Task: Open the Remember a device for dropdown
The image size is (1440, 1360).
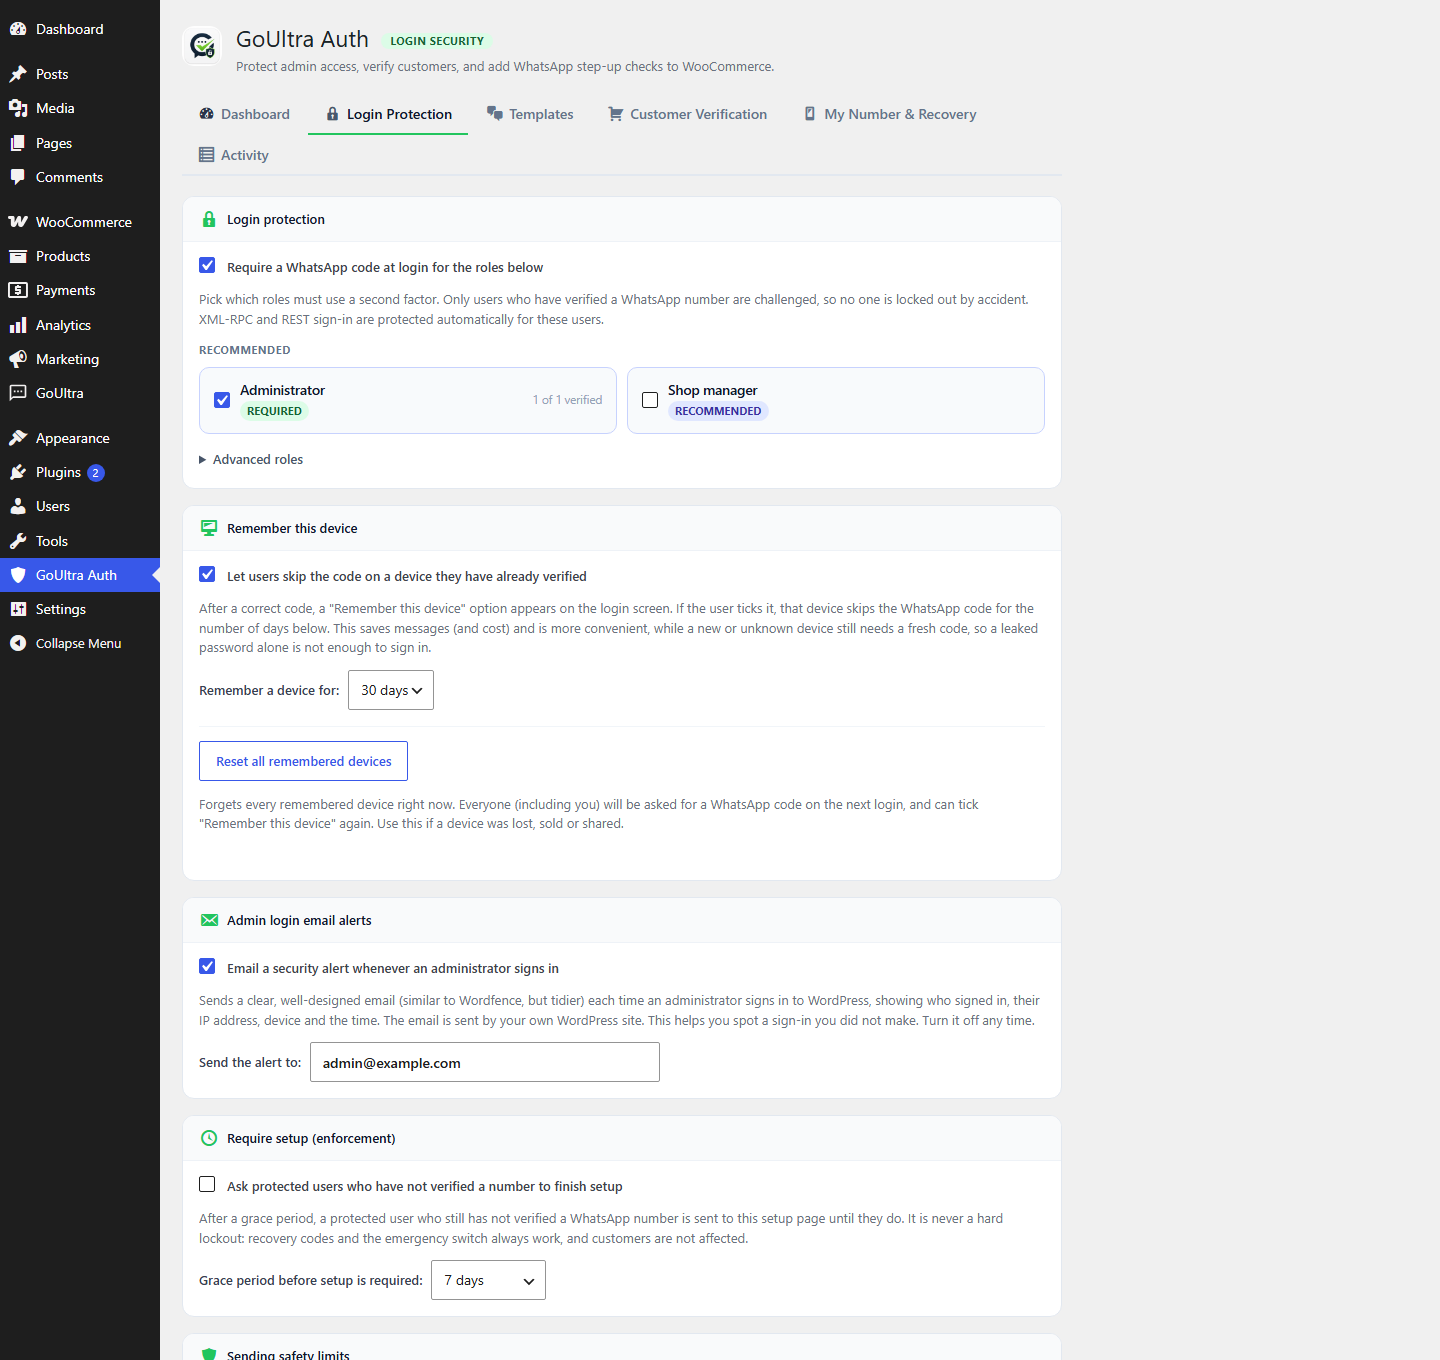Action: [x=391, y=690]
